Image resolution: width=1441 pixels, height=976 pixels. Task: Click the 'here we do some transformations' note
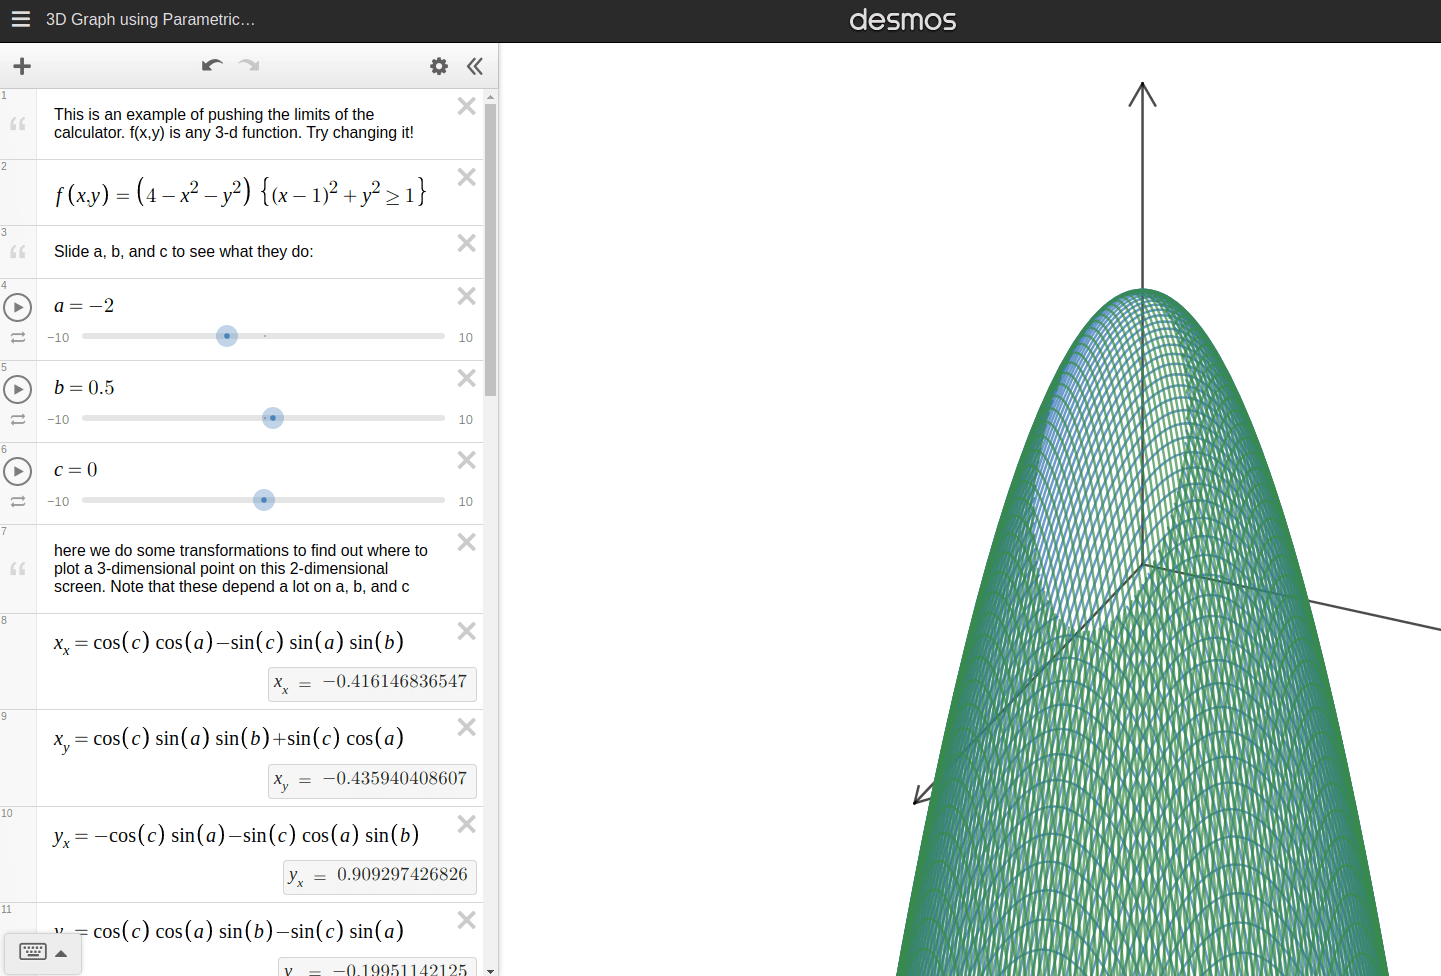(241, 569)
